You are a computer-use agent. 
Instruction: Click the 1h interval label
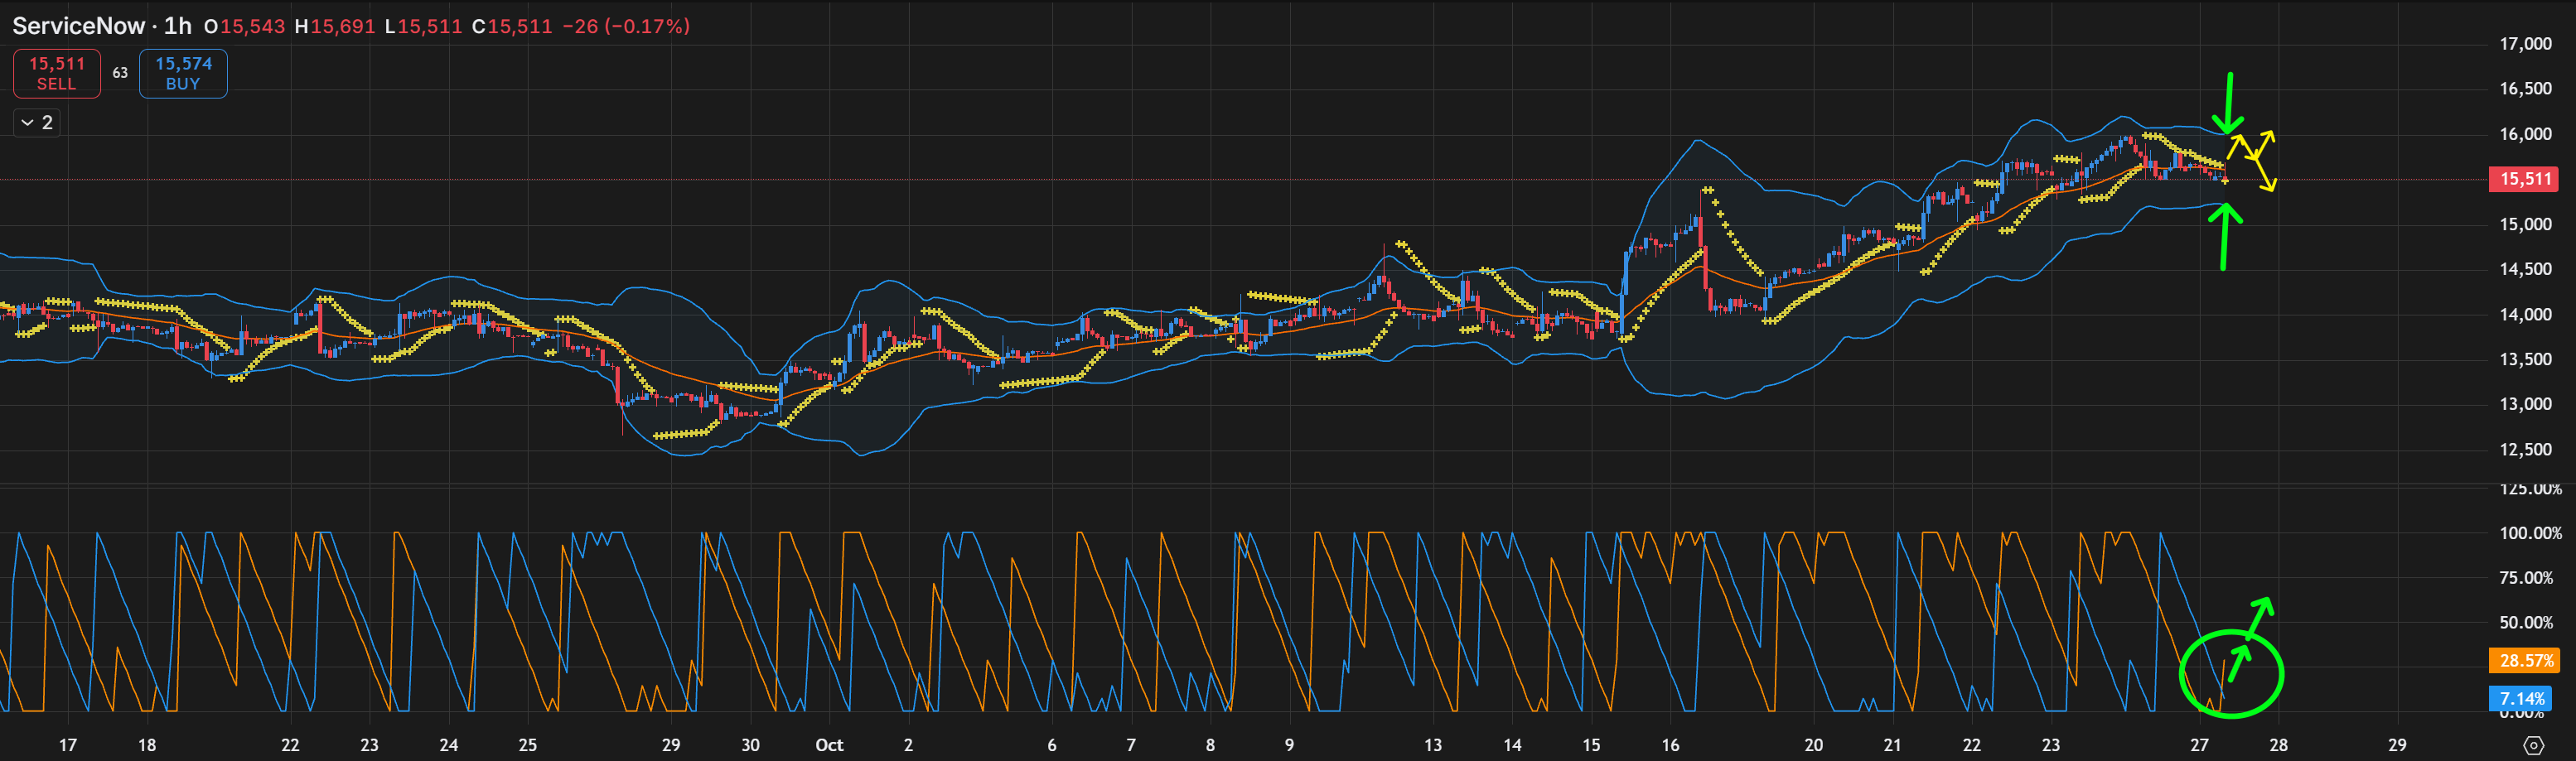(177, 26)
